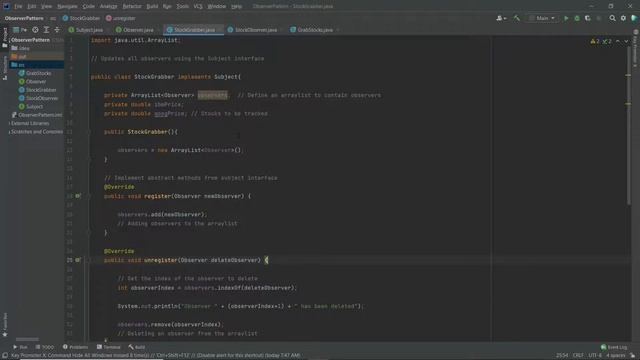Click the register method override gutter icon
The width and height of the screenshot is (640, 360).
(x=78, y=196)
